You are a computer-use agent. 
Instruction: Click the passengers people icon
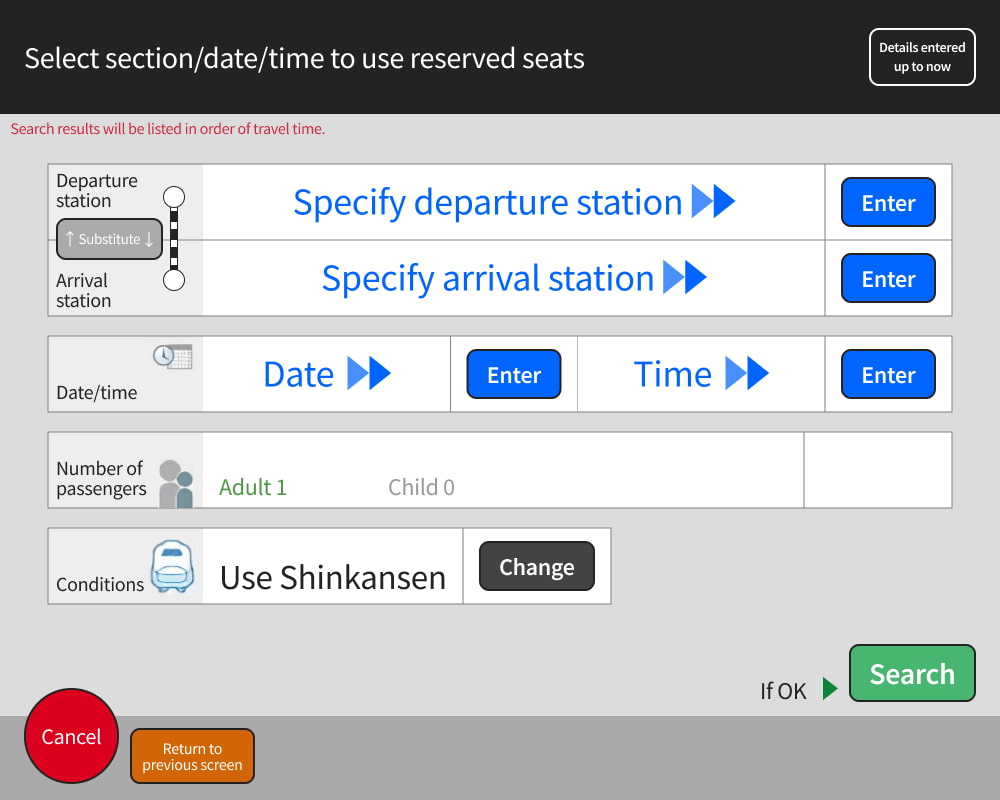(x=176, y=484)
